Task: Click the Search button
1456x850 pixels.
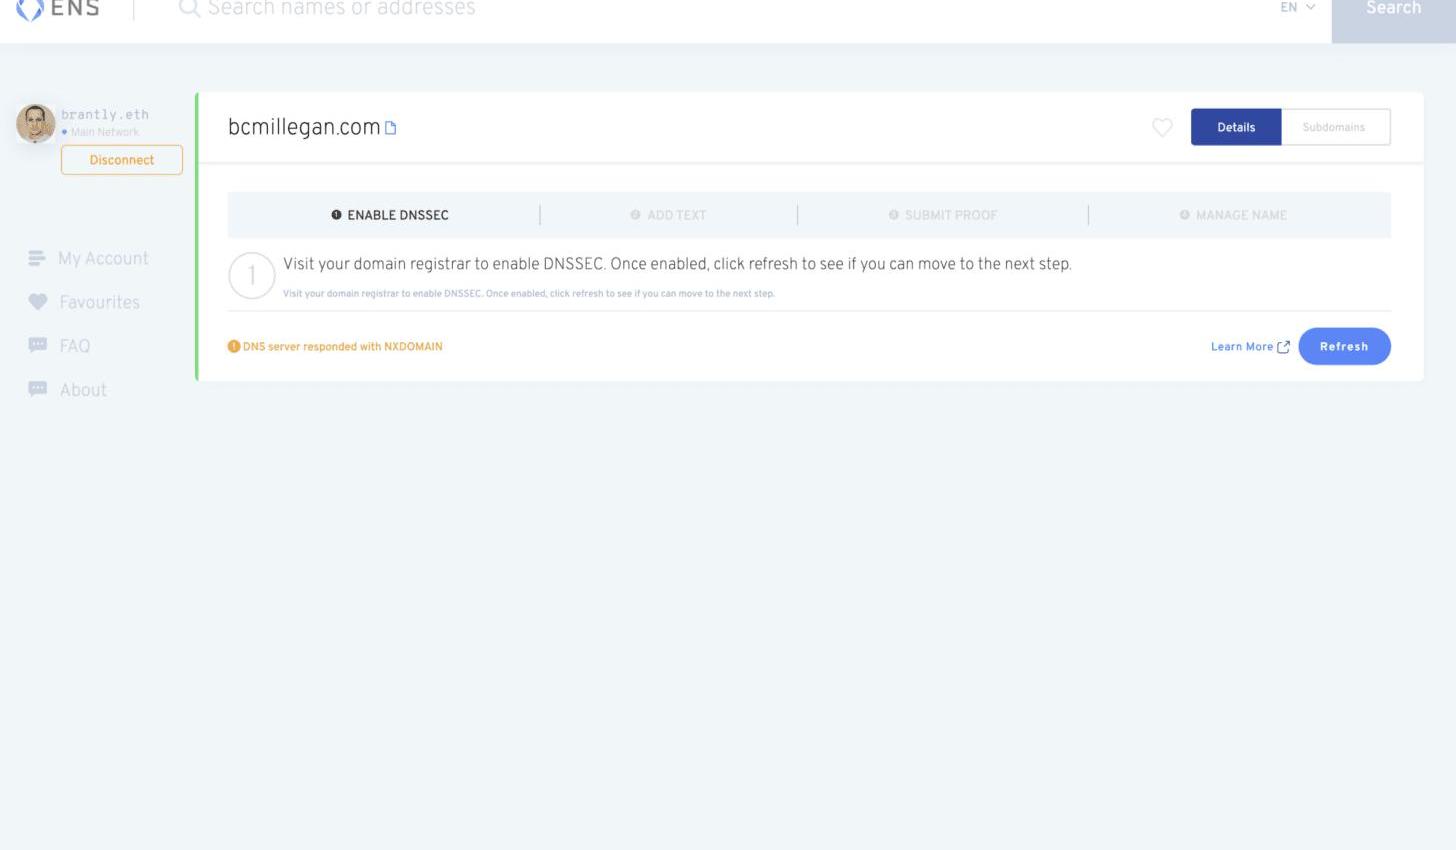Action: click(x=1393, y=12)
